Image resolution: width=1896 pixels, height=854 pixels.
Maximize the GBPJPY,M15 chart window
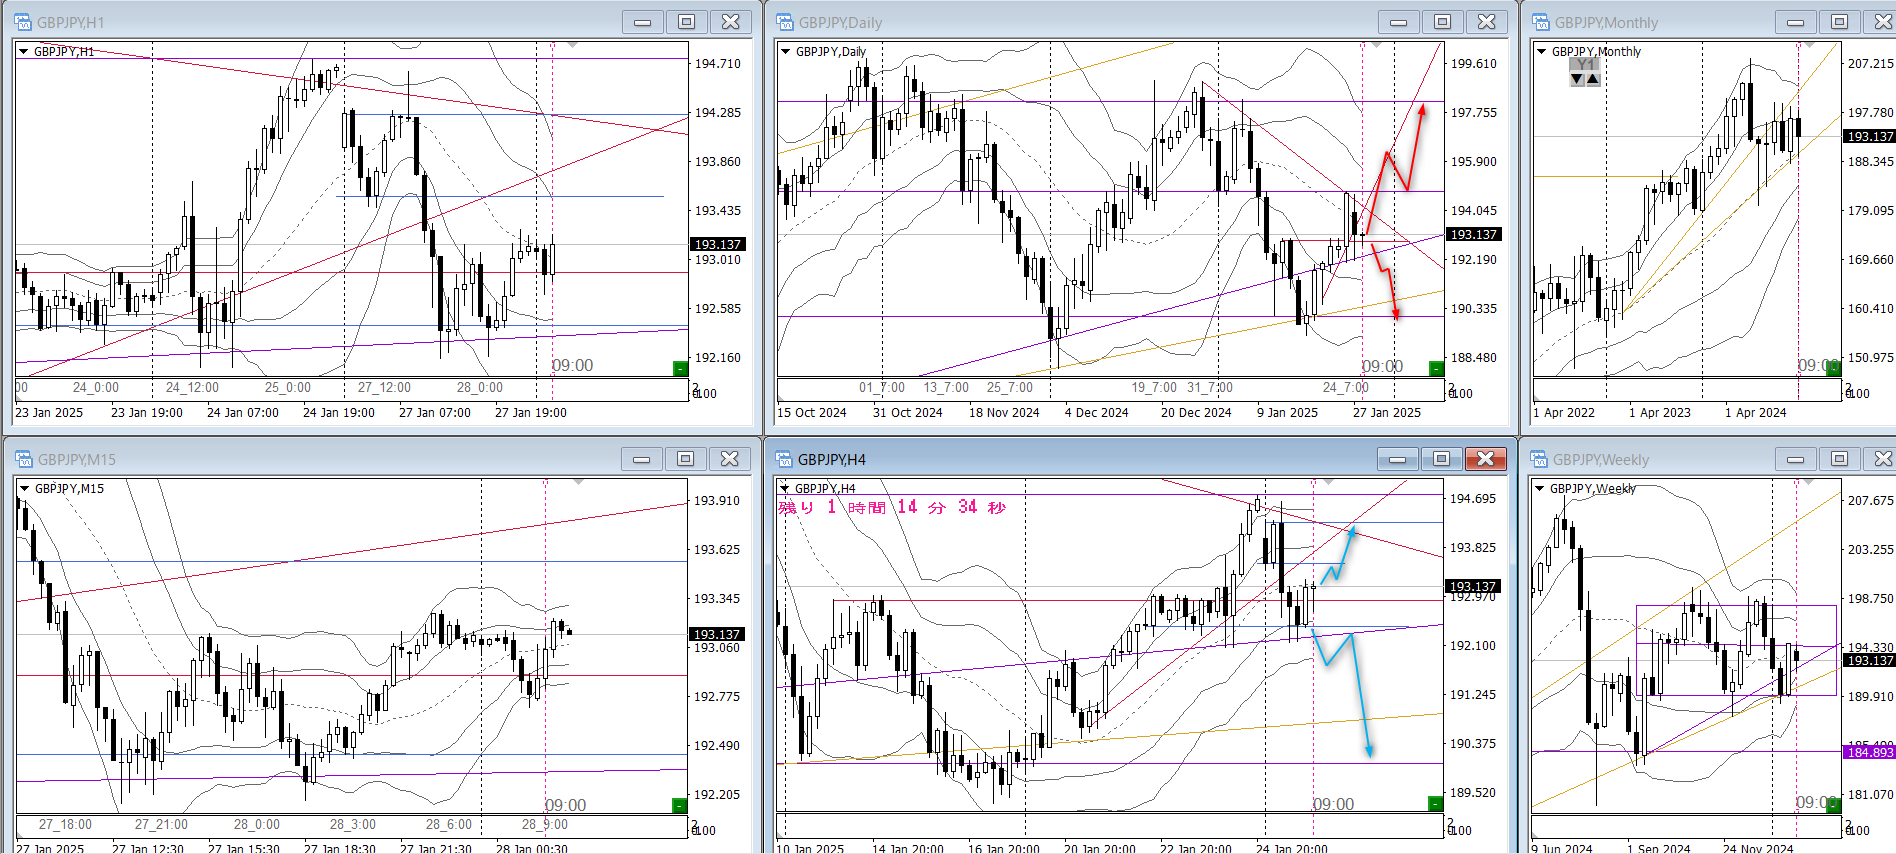[x=685, y=459]
